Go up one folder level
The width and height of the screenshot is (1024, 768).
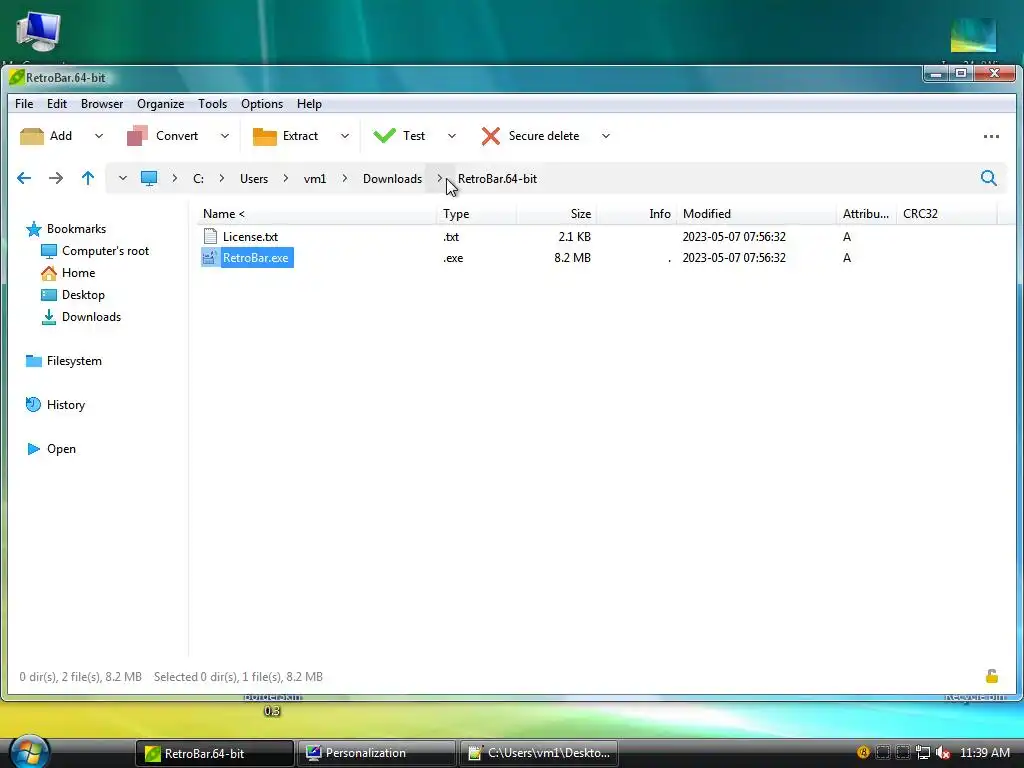pyautogui.click(x=88, y=178)
